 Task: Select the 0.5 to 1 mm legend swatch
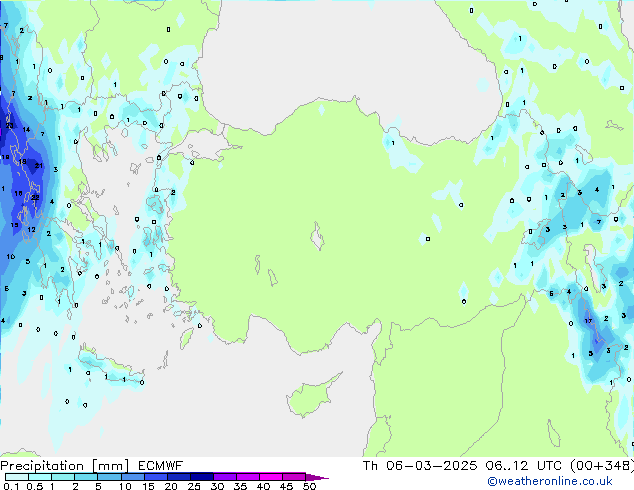40,477
